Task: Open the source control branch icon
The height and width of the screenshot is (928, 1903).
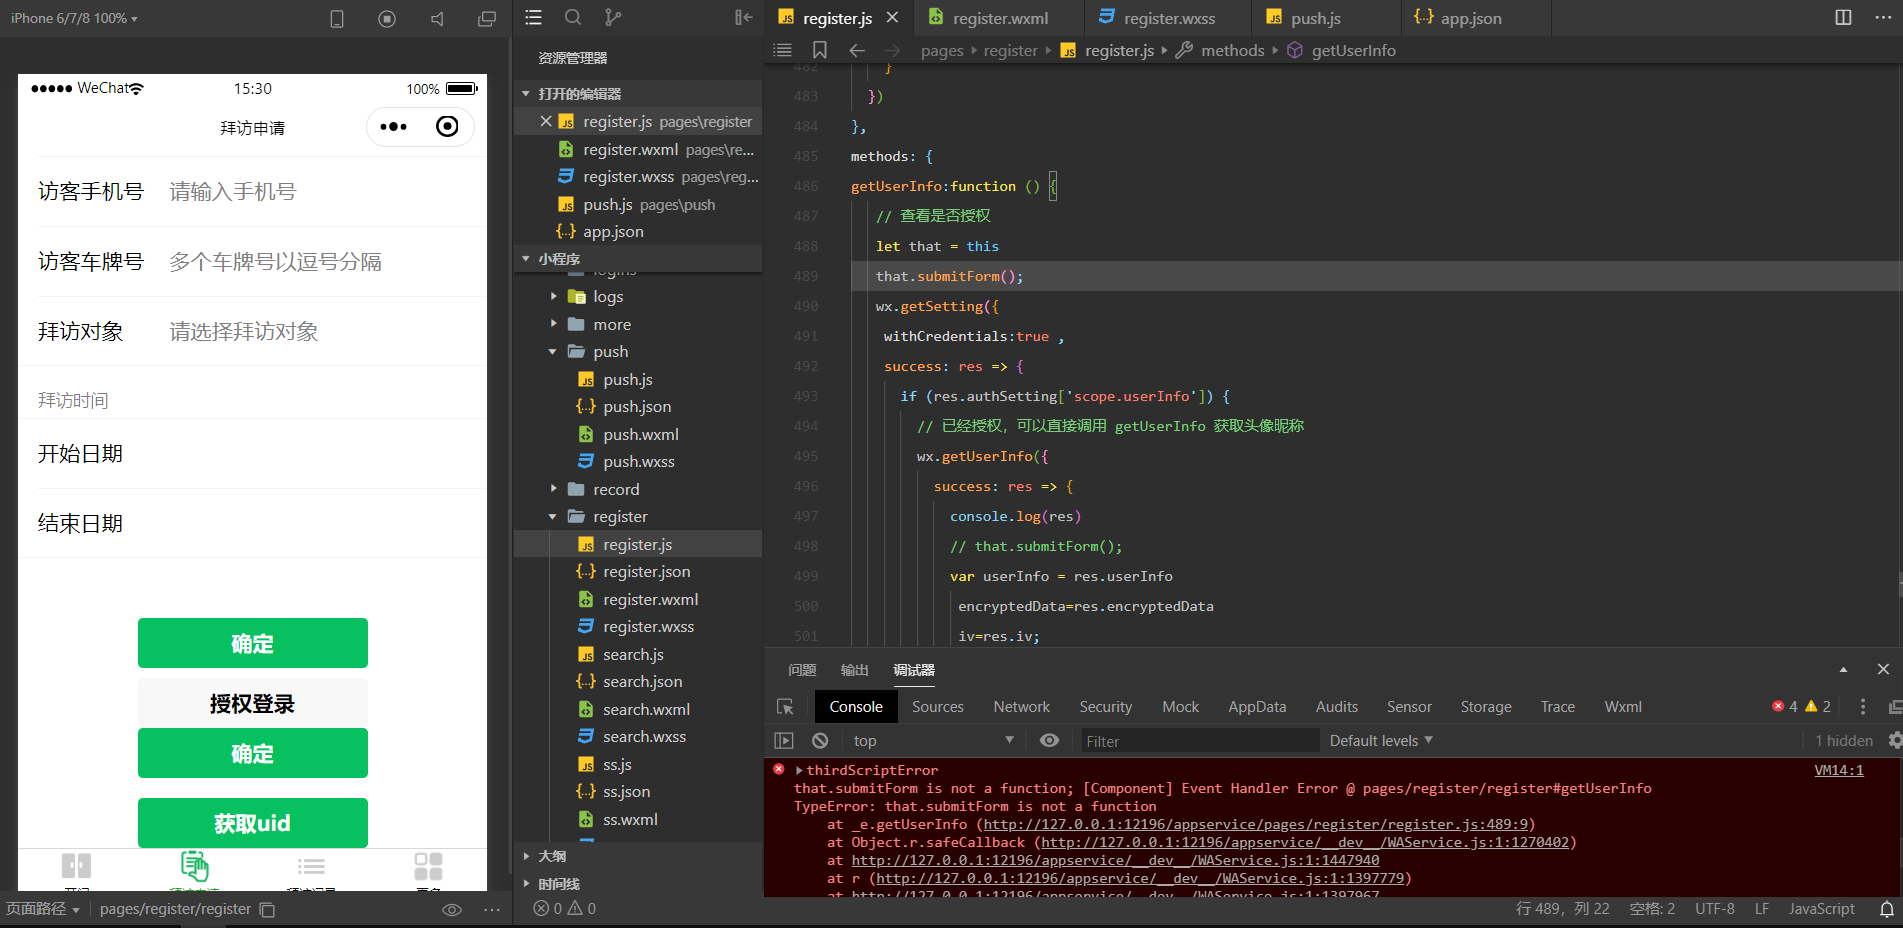Action: coord(613,17)
